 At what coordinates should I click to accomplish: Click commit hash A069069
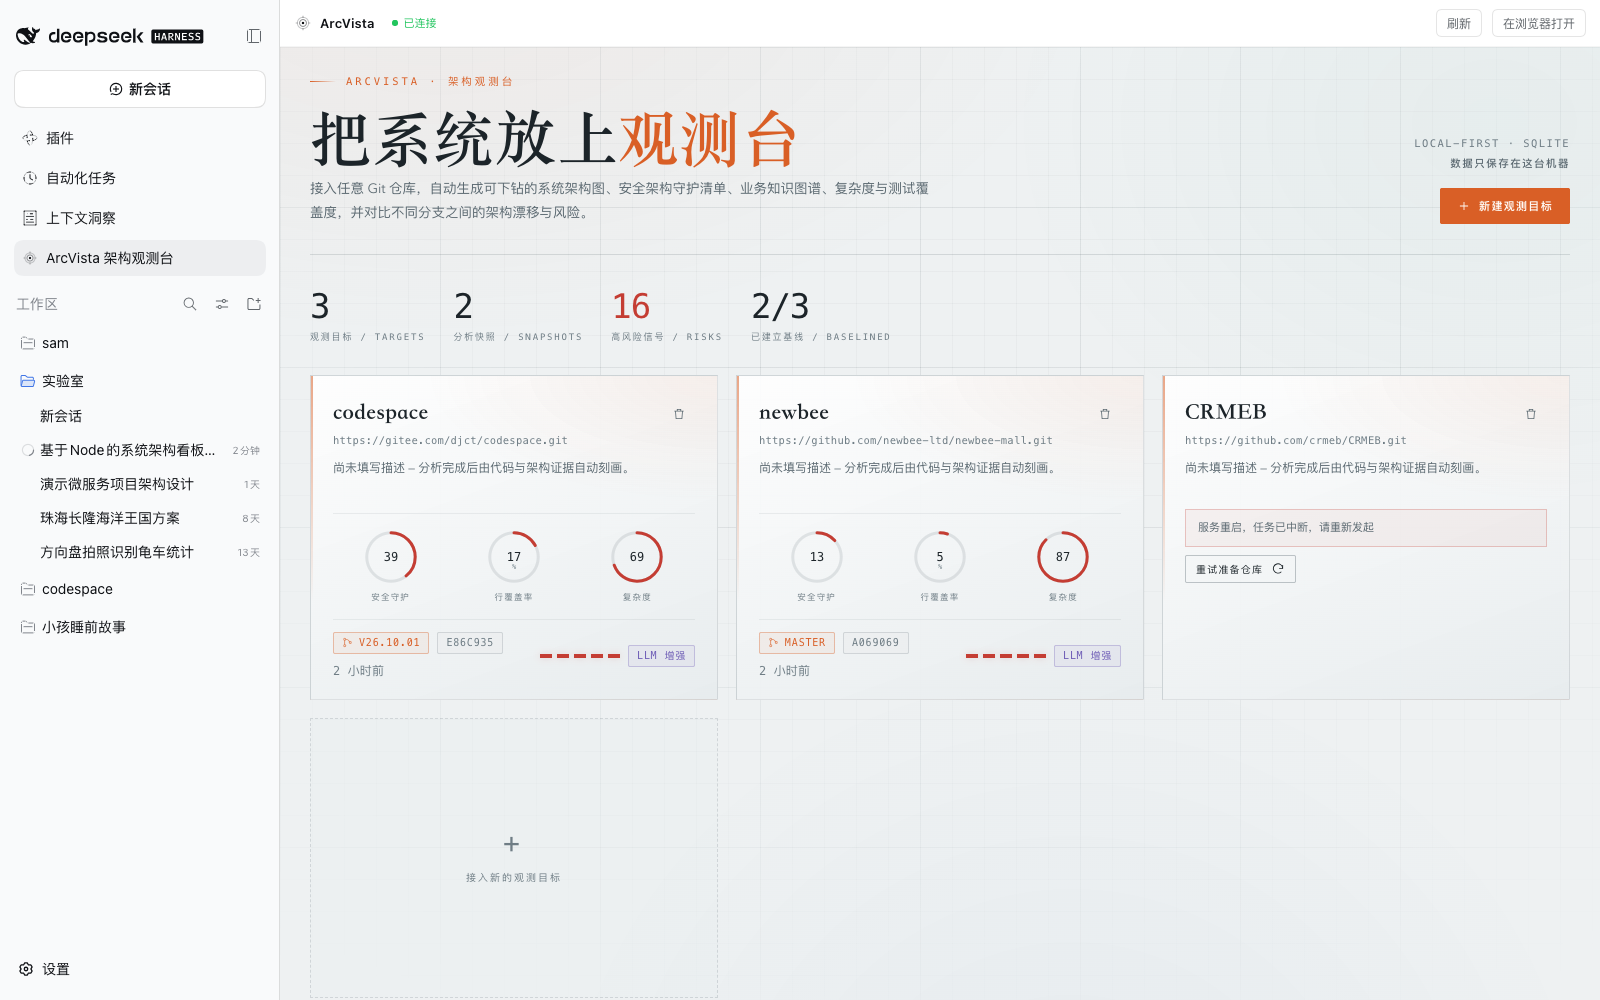pos(876,643)
